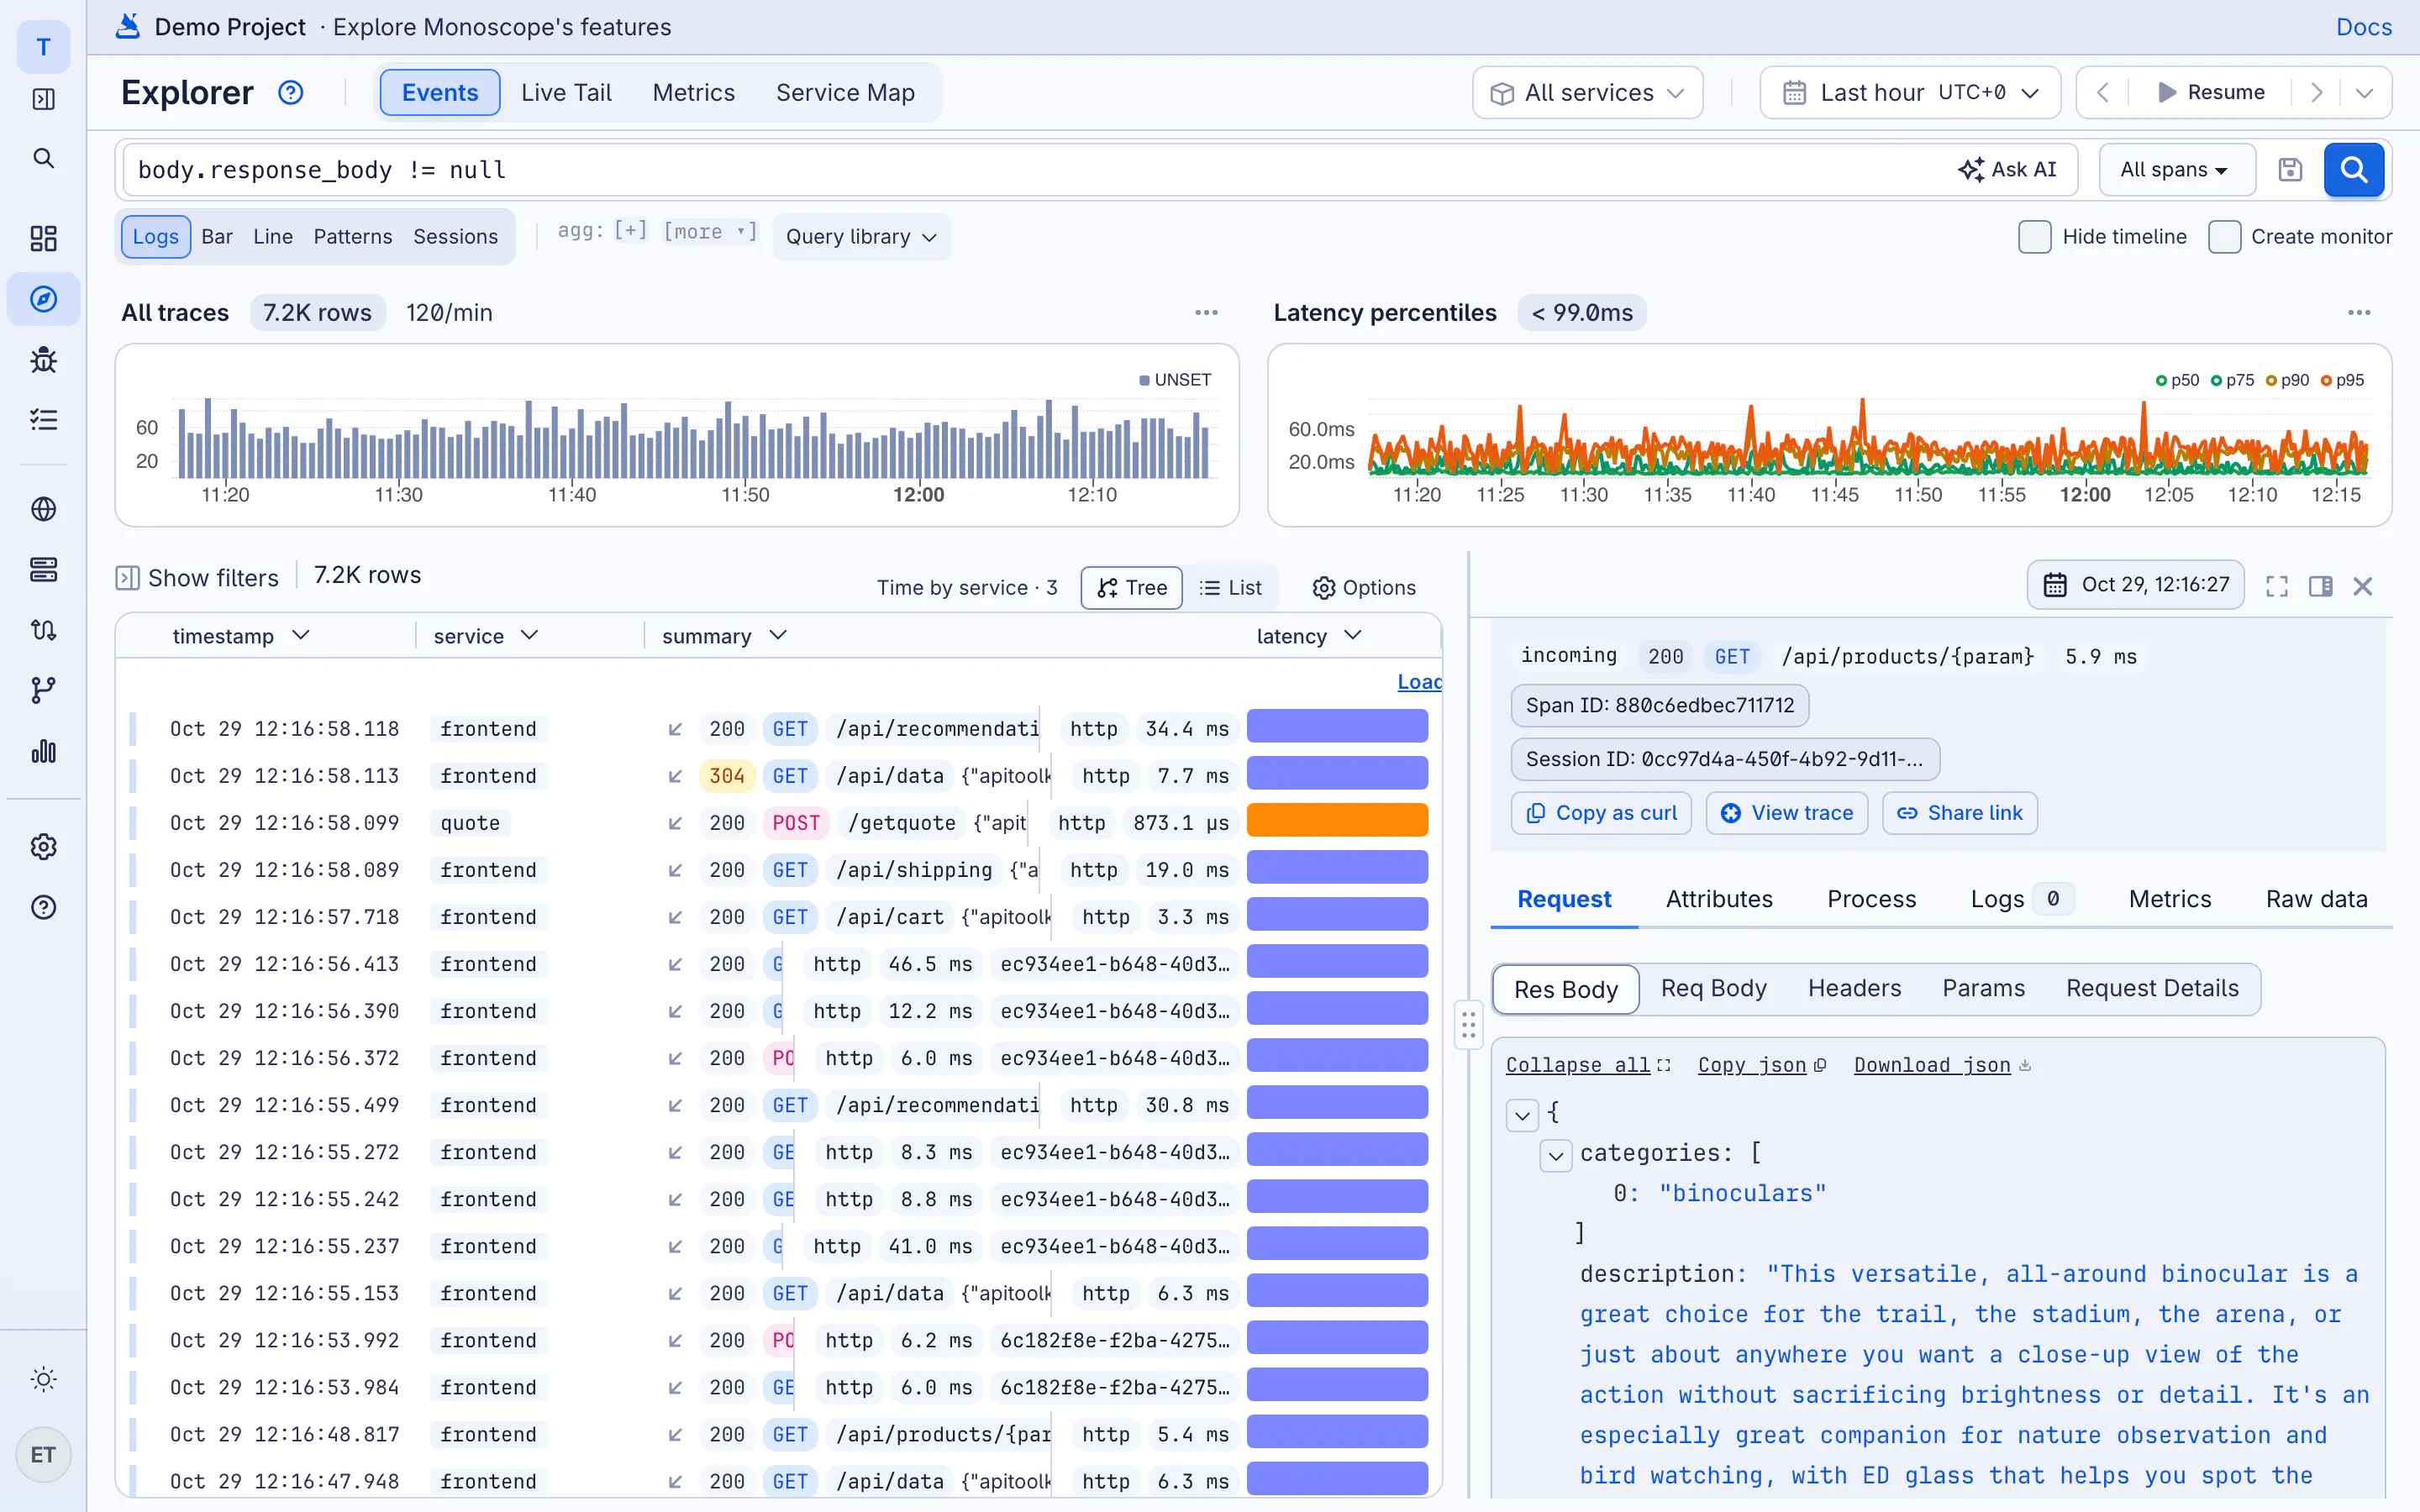This screenshot has height=1512, width=2420.
Task: Open the All spans dropdown
Action: coord(2176,170)
